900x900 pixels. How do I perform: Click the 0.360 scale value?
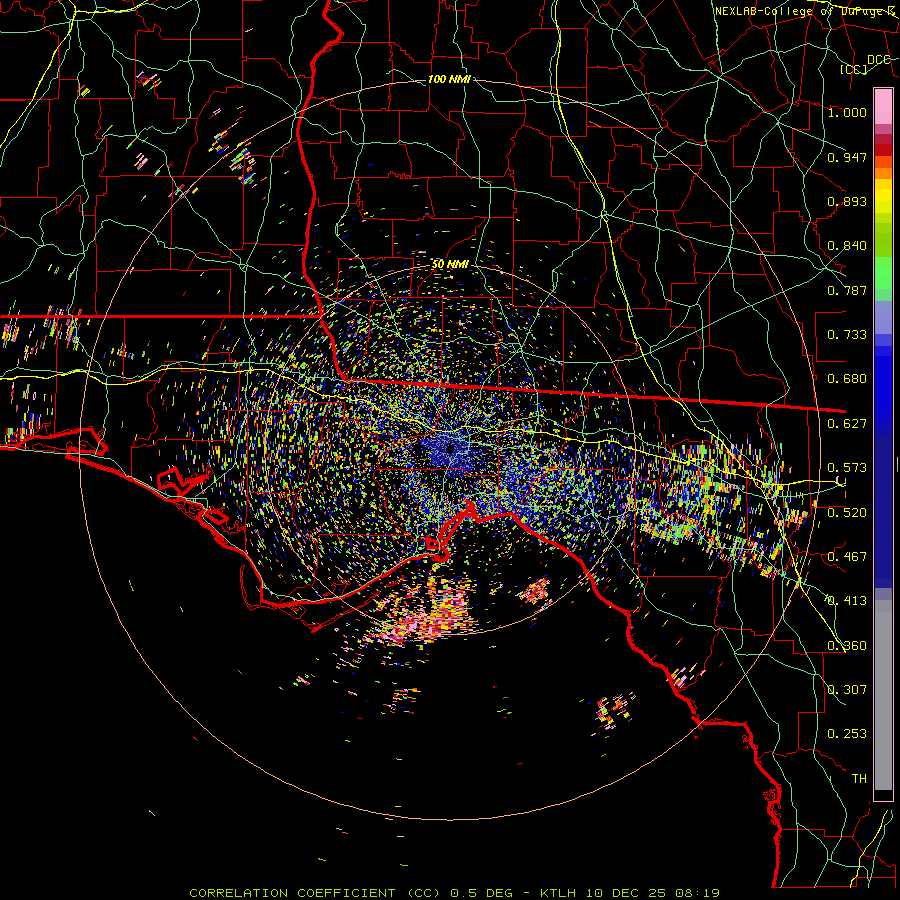847,646
